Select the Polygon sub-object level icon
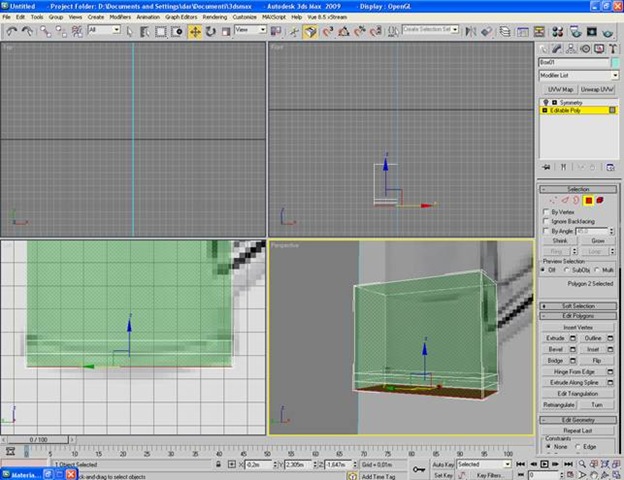The image size is (624, 480). pyautogui.click(x=591, y=200)
